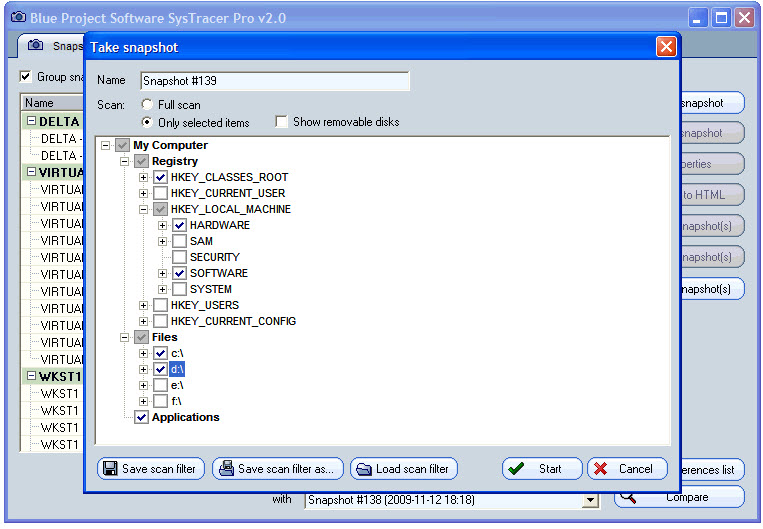Uncheck the SOFTWARE registry checkbox

180,273
